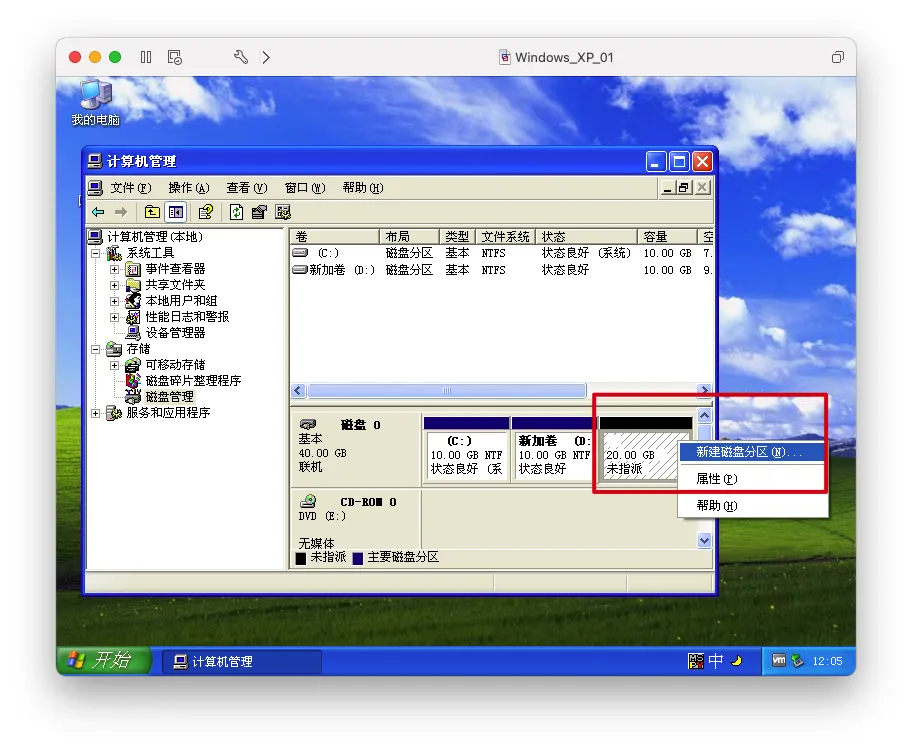Click the horizontal scrollbar right arrow

(704, 390)
